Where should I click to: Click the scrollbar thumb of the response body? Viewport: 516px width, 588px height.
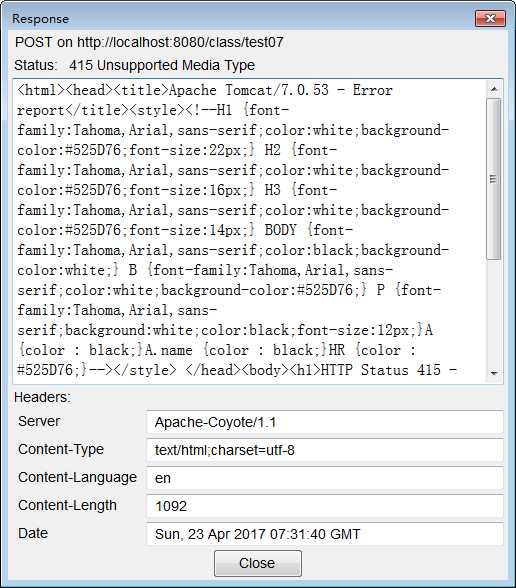[x=494, y=179]
